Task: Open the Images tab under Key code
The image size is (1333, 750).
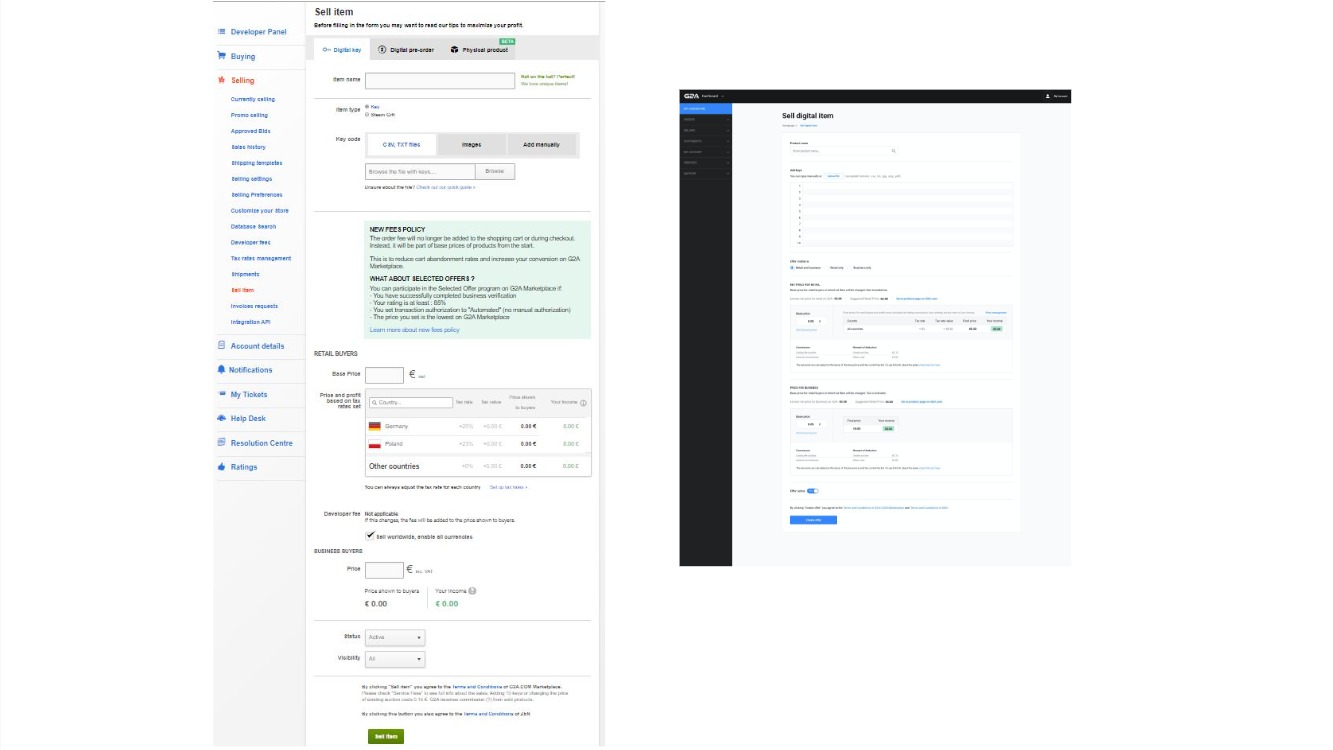Action: (470, 144)
